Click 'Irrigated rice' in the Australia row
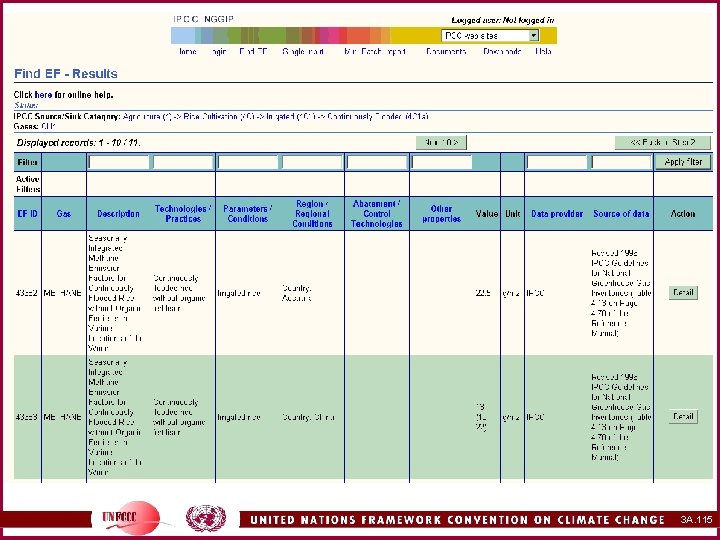The image size is (720, 540). point(239,293)
